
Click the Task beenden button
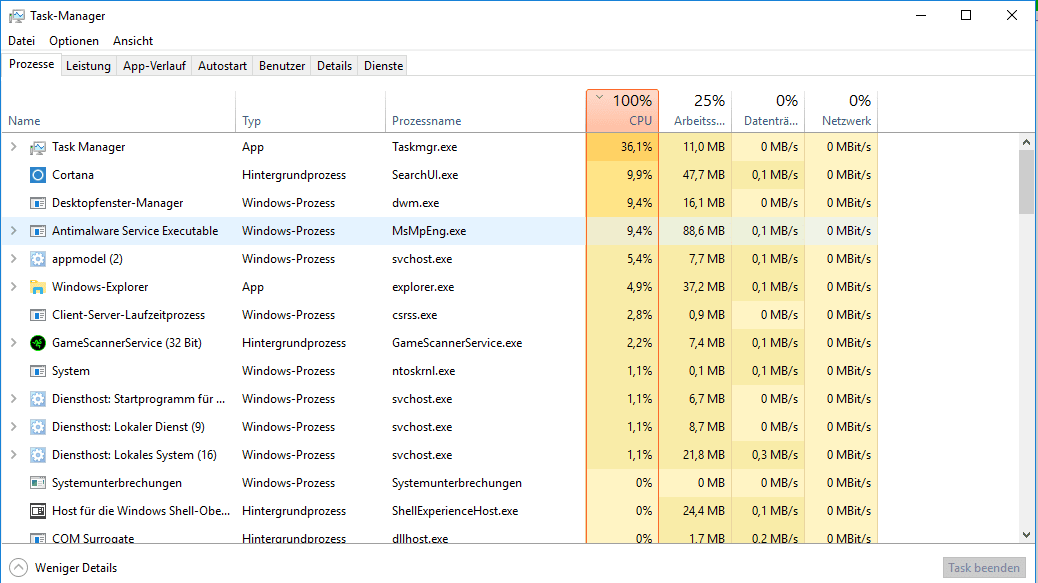click(984, 568)
